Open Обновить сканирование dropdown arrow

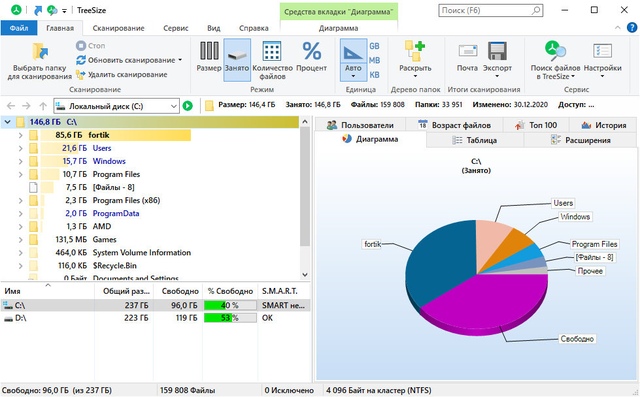pyautogui.click(x=180, y=60)
